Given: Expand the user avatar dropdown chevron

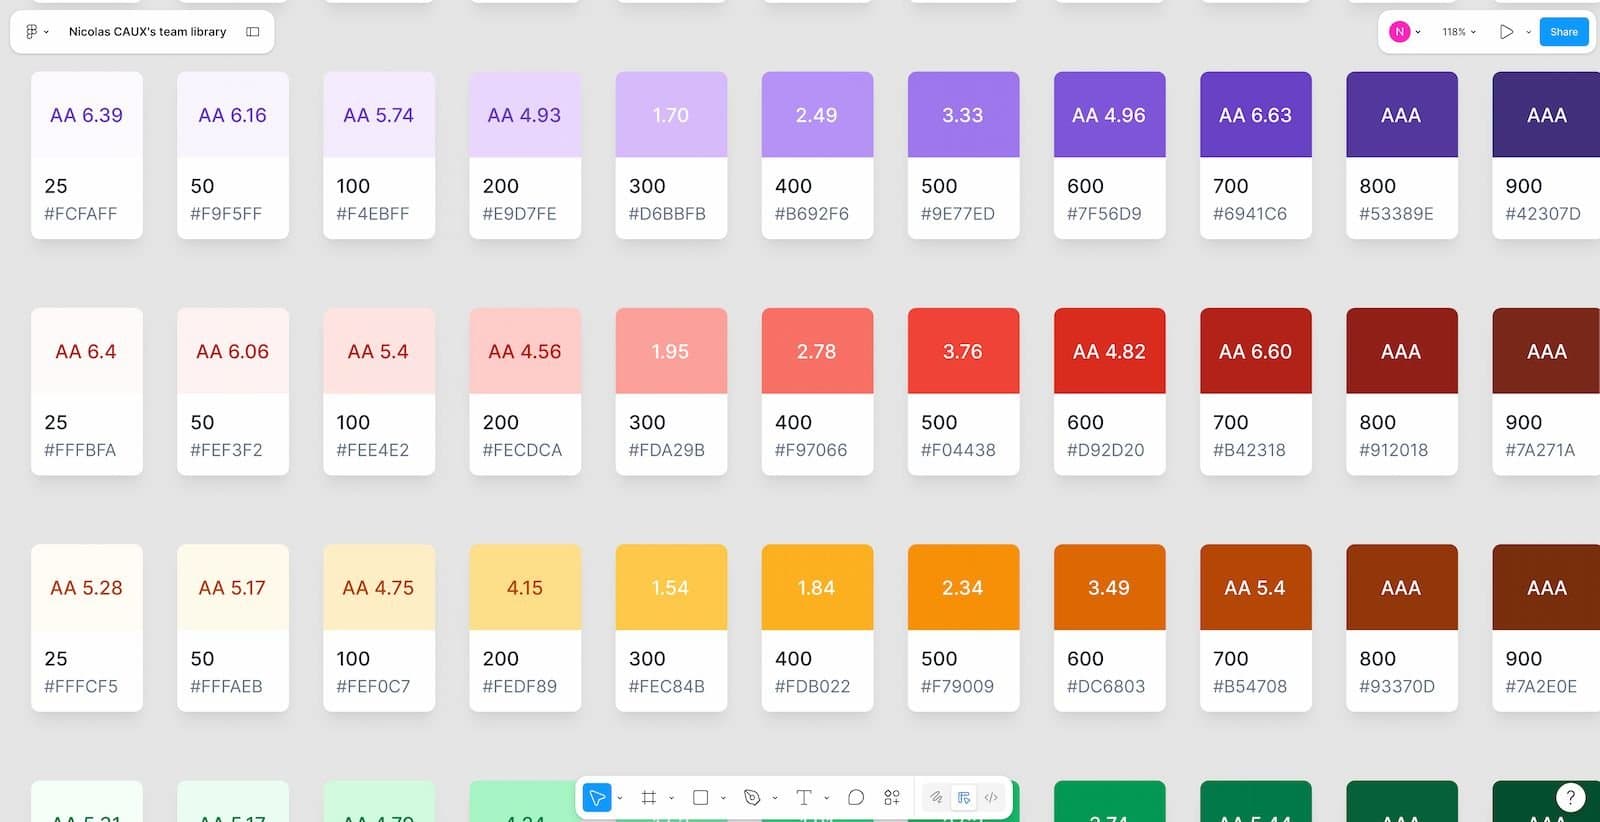Looking at the screenshot, I should point(1418,32).
